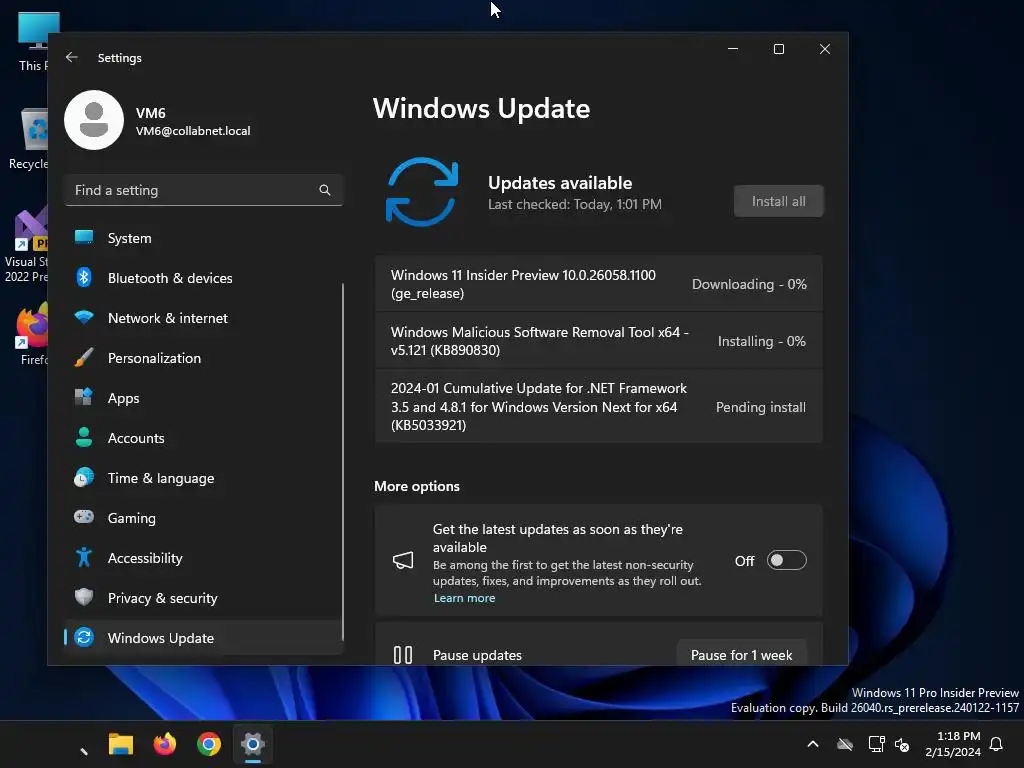Click the taskbar clock showing 1:18 PM

(953, 744)
